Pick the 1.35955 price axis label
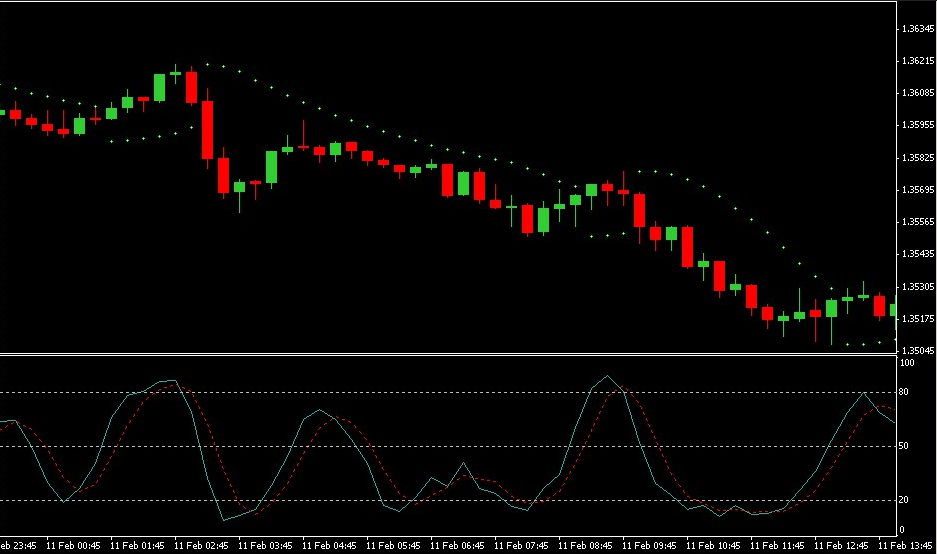 pos(918,125)
